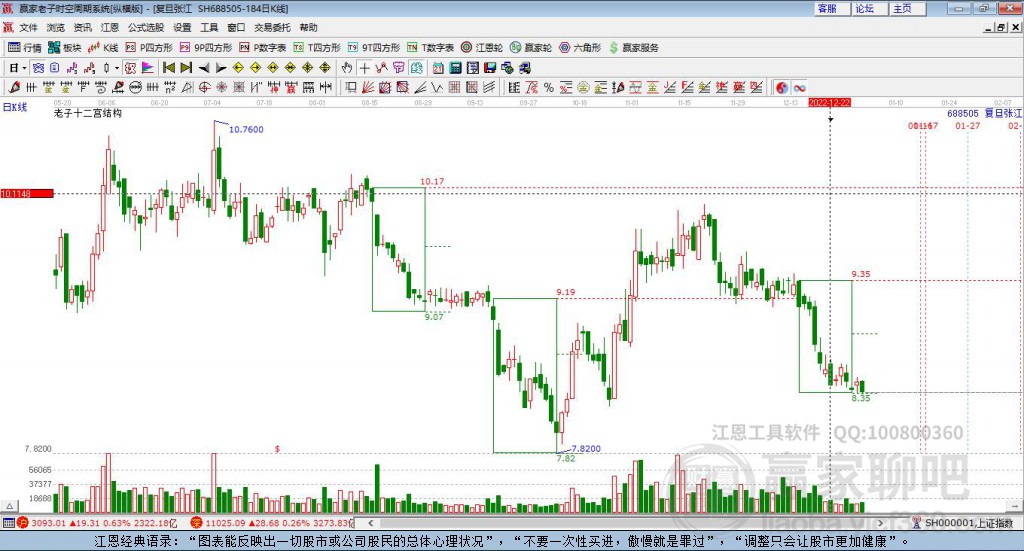Screen dimensions: 1024x551
Task: Click the floppy disk save icon
Action: tap(490, 68)
